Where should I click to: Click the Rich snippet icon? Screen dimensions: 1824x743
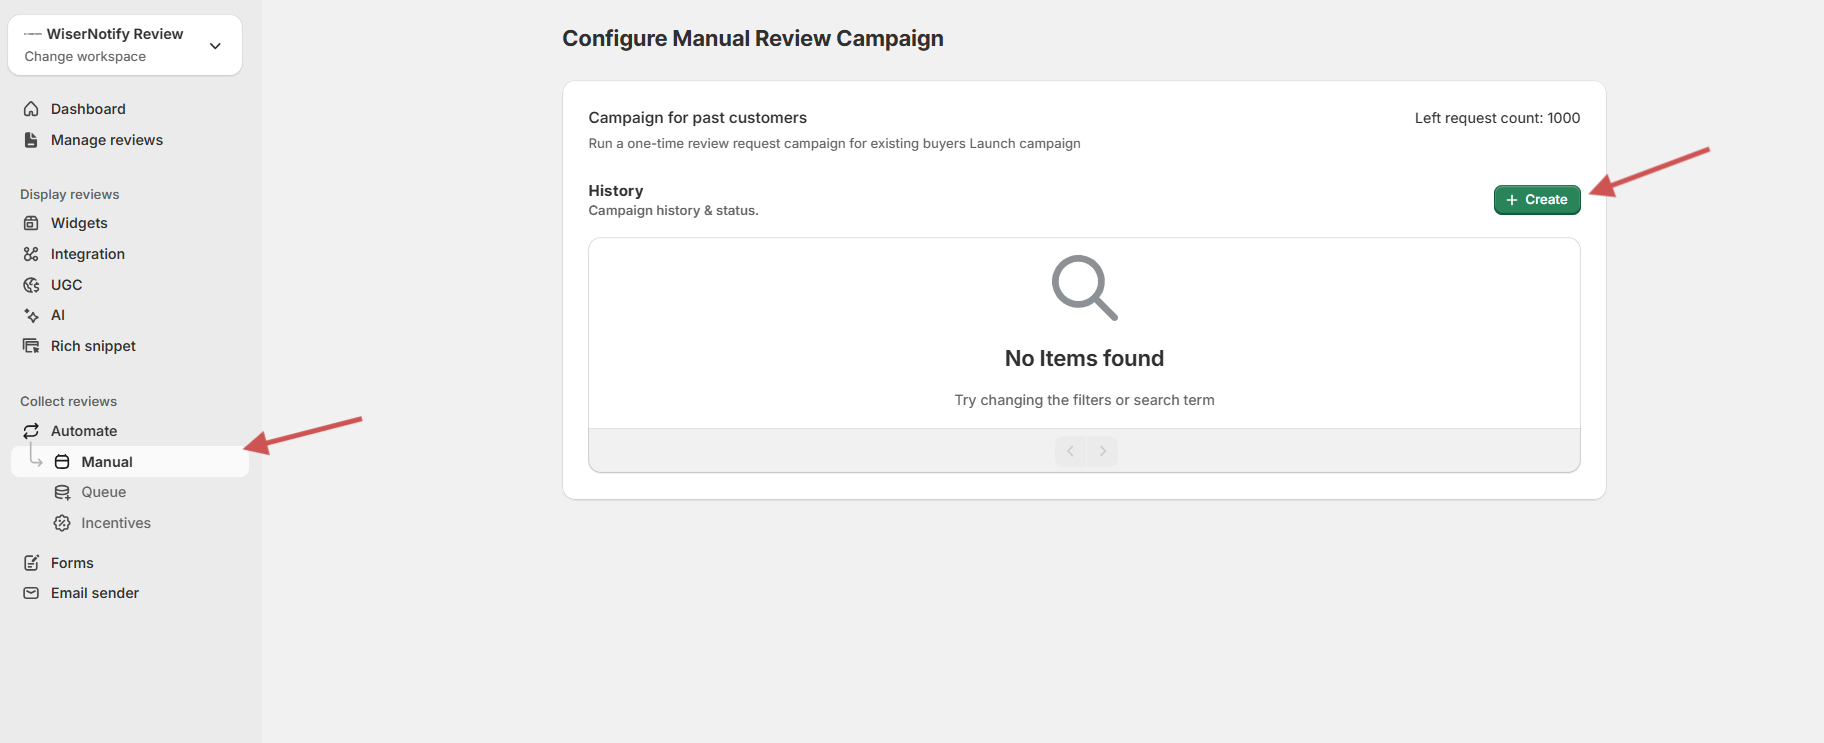31,346
